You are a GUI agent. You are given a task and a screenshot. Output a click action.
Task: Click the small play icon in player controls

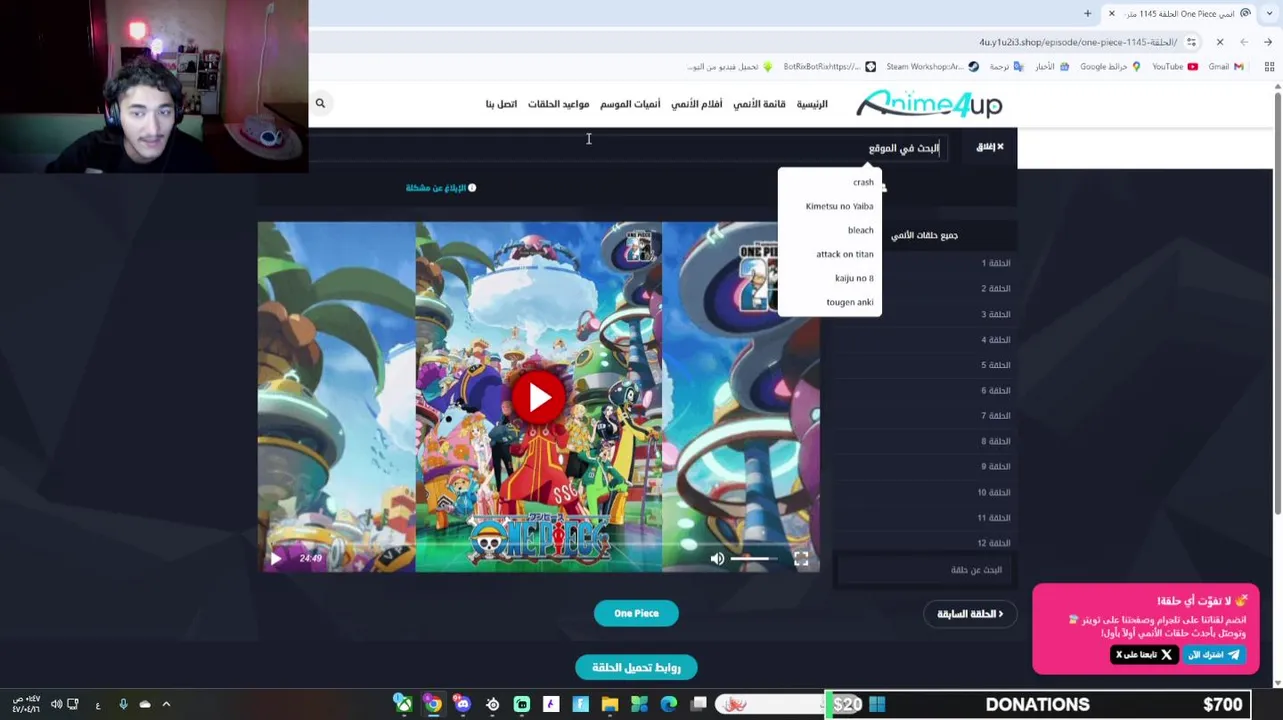pos(276,559)
